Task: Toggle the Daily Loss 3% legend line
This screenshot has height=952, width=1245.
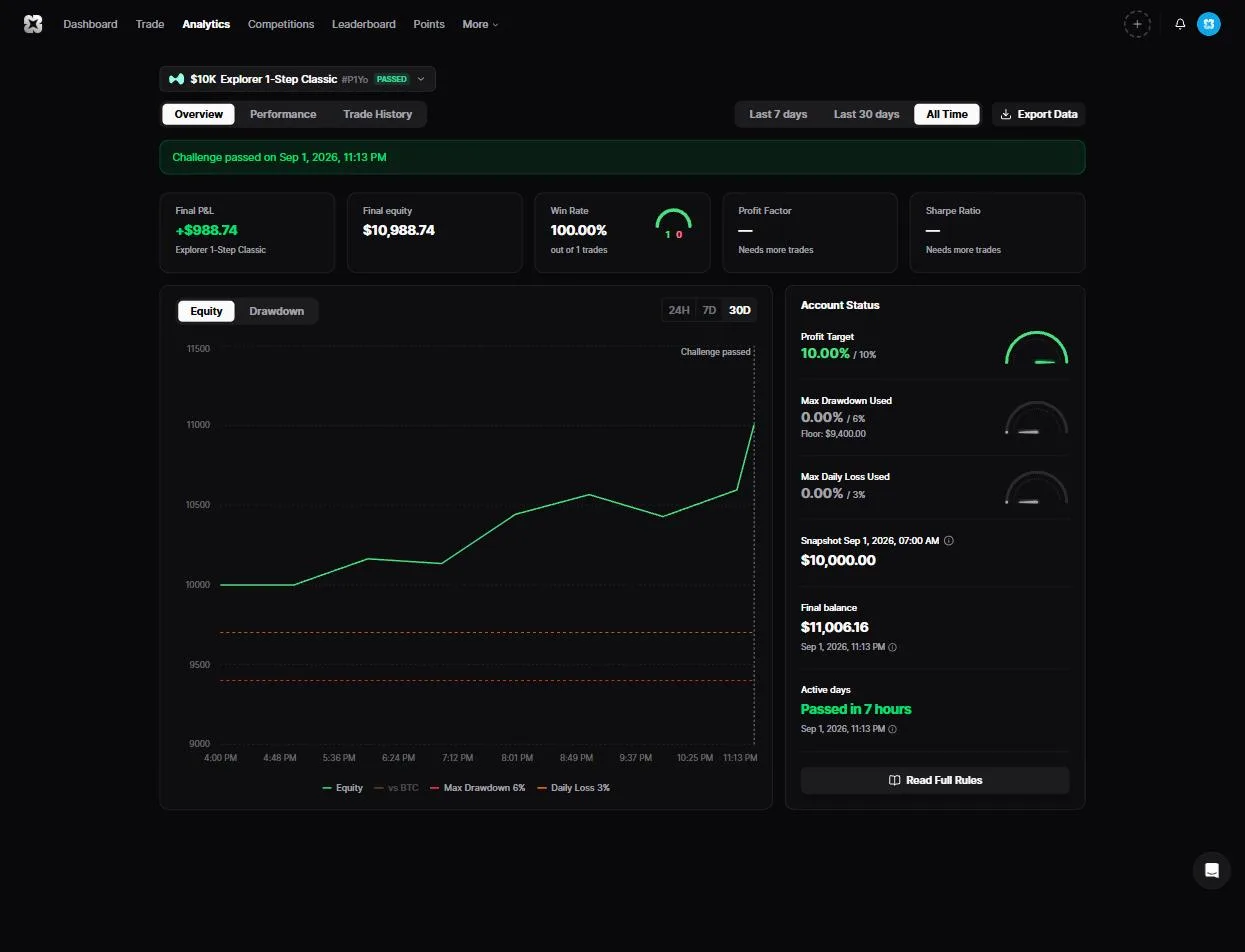Action: [x=573, y=788]
